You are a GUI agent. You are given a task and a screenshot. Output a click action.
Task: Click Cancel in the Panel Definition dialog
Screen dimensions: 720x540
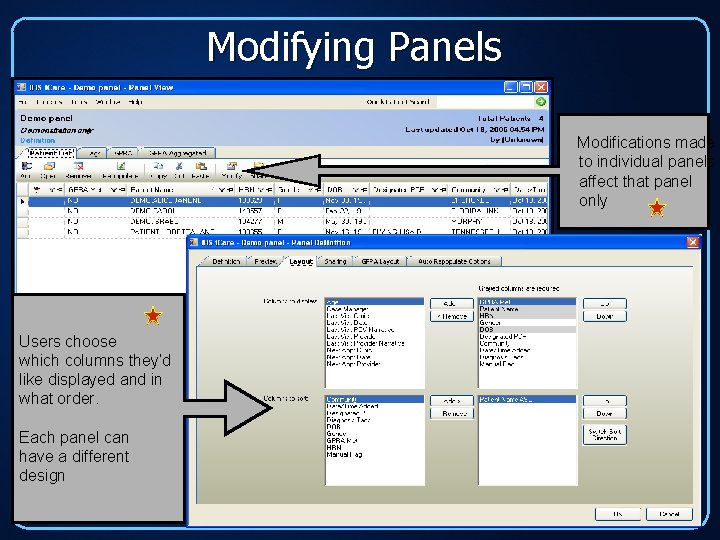[x=669, y=514]
